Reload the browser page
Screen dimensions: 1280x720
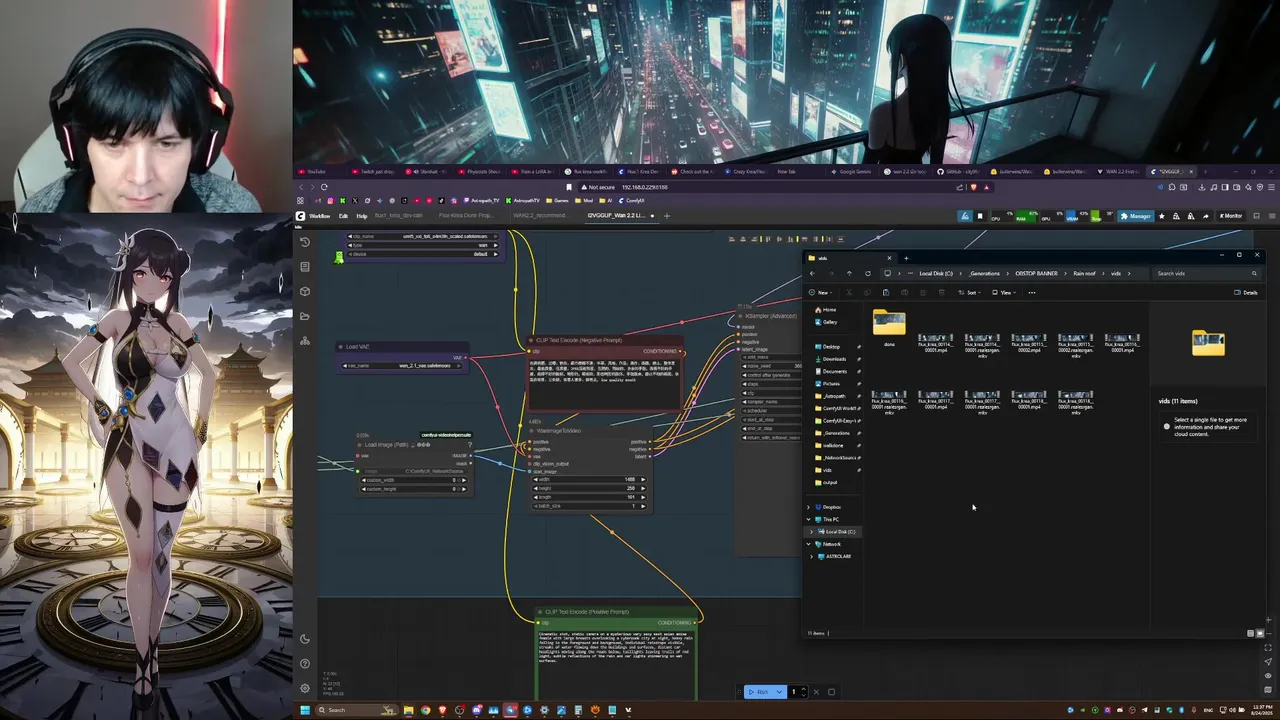(324, 187)
